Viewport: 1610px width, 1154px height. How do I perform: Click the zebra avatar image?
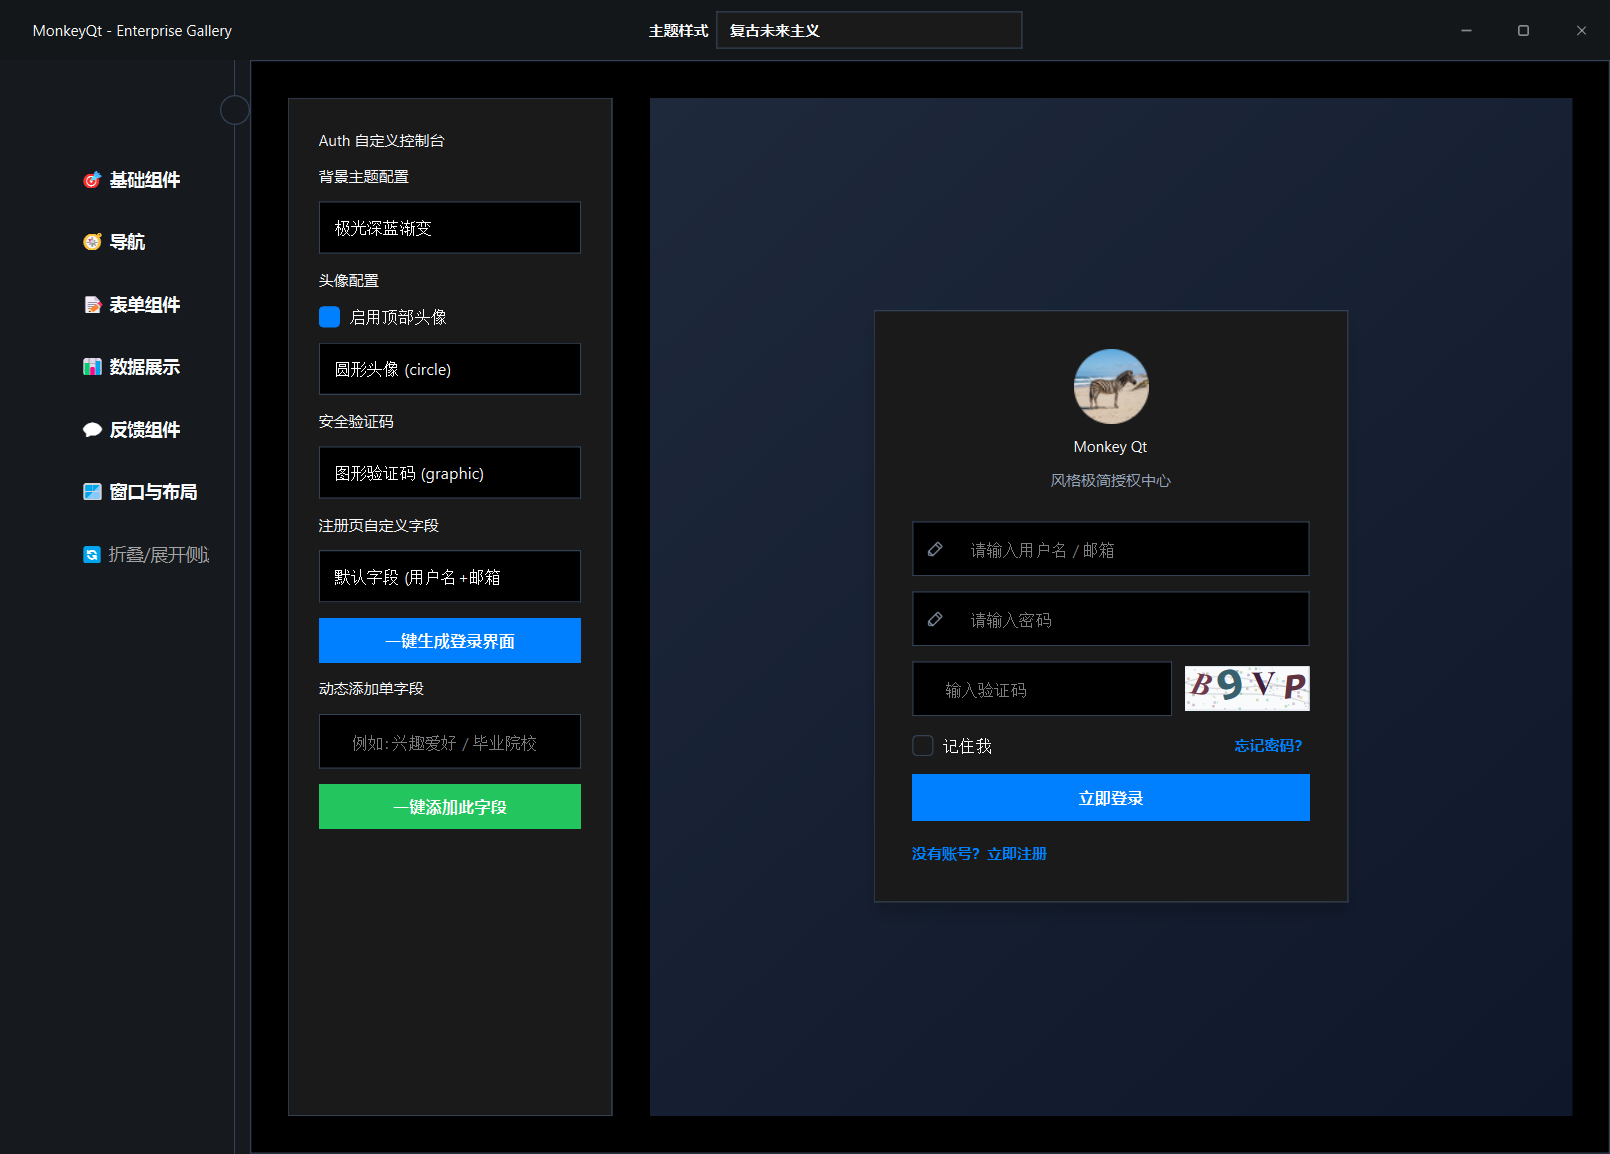coord(1111,386)
